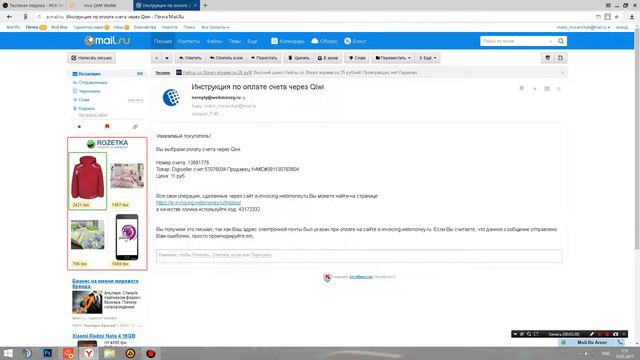Click Написать письмо compose button
This screenshot has height=360, width=640.
point(91,58)
